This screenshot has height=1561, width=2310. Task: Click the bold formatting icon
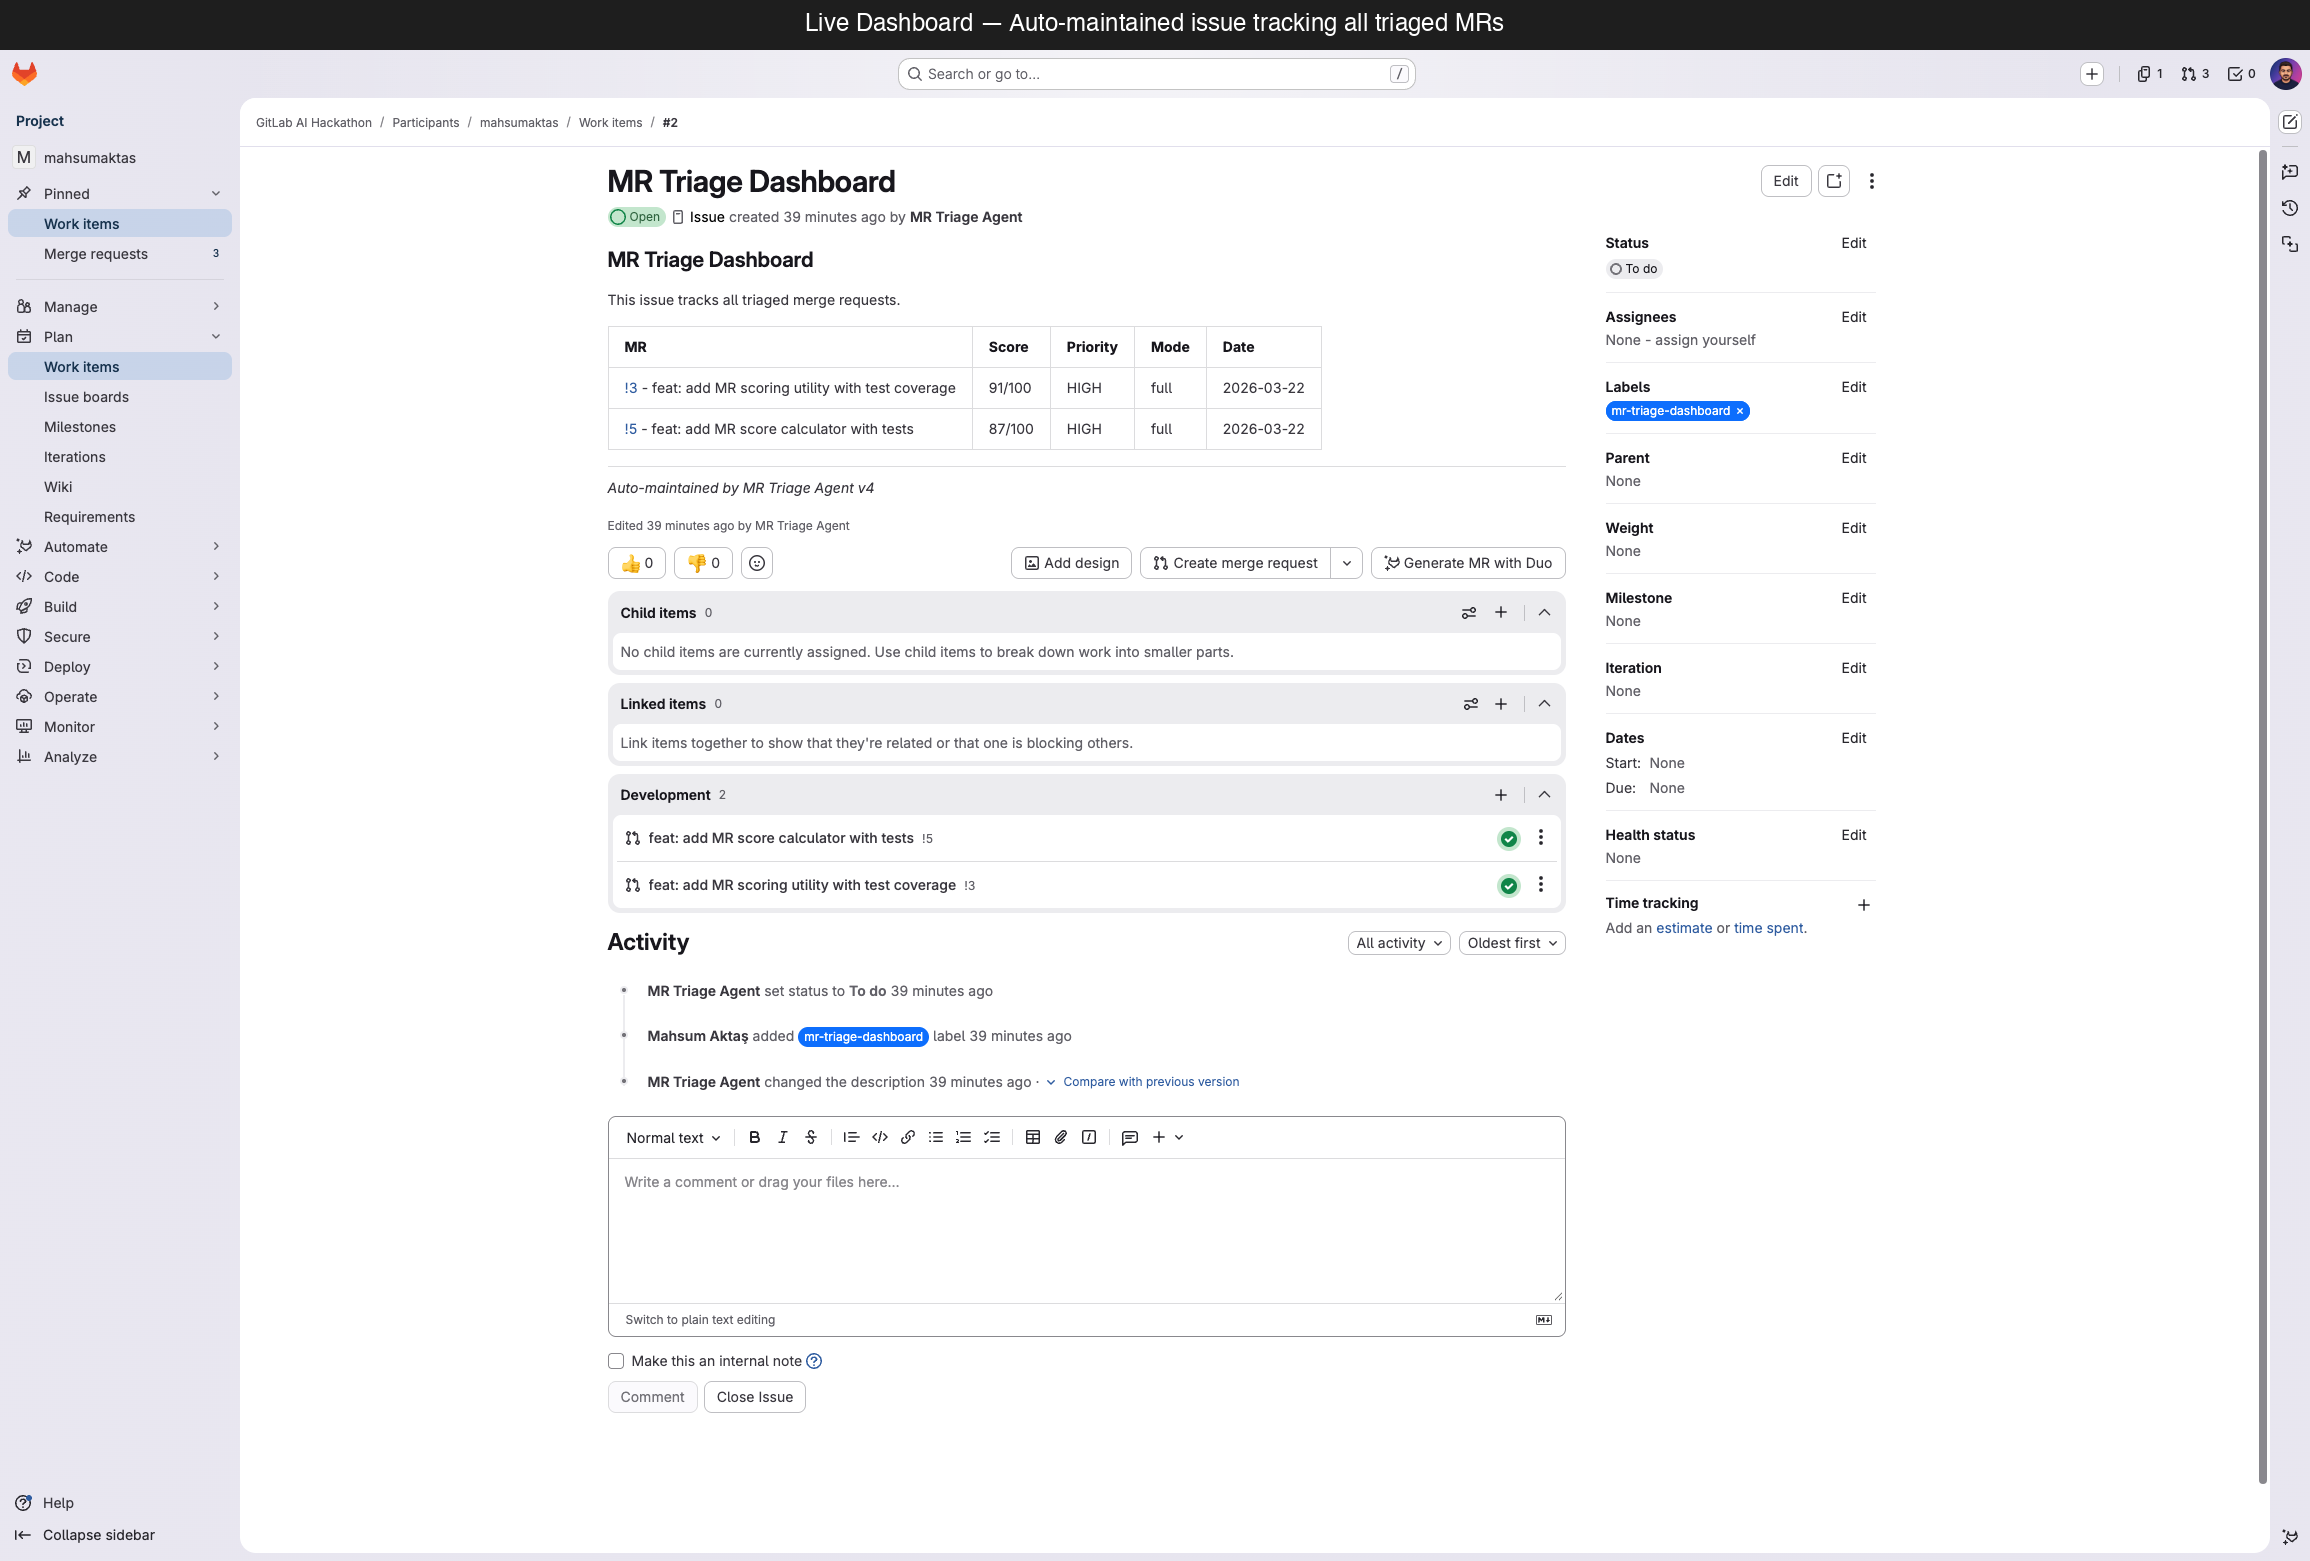755,1137
